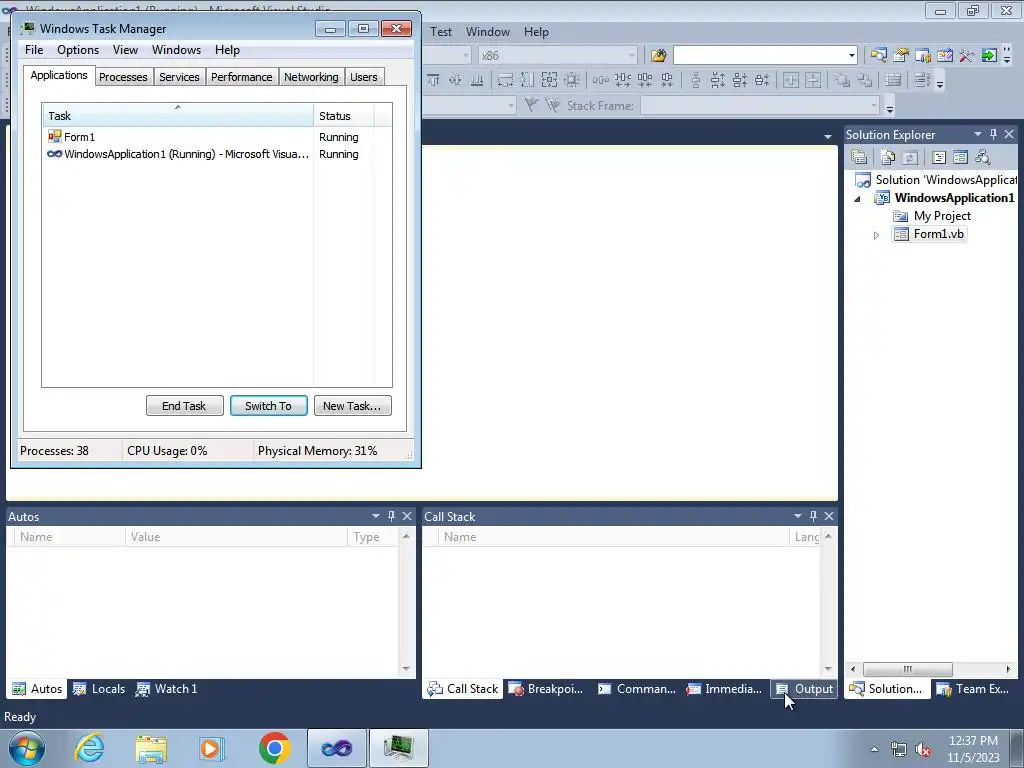This screenshot has width=1024, height=768.
Task: Click the Make Same Size layout icon
Action: point(549,80)
